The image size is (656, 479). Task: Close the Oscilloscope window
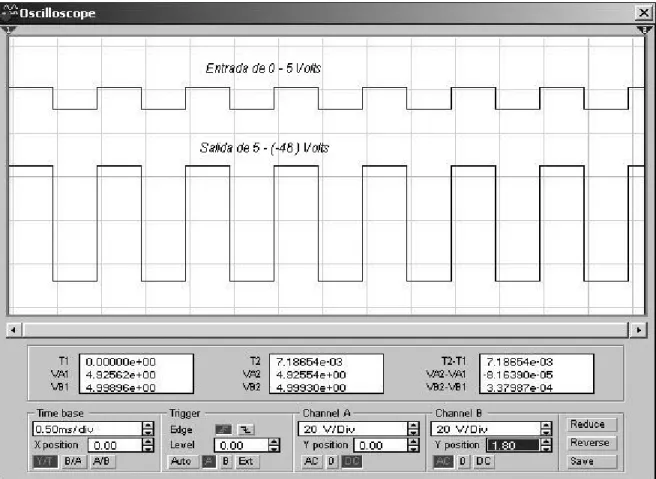(x=643, y=13)
